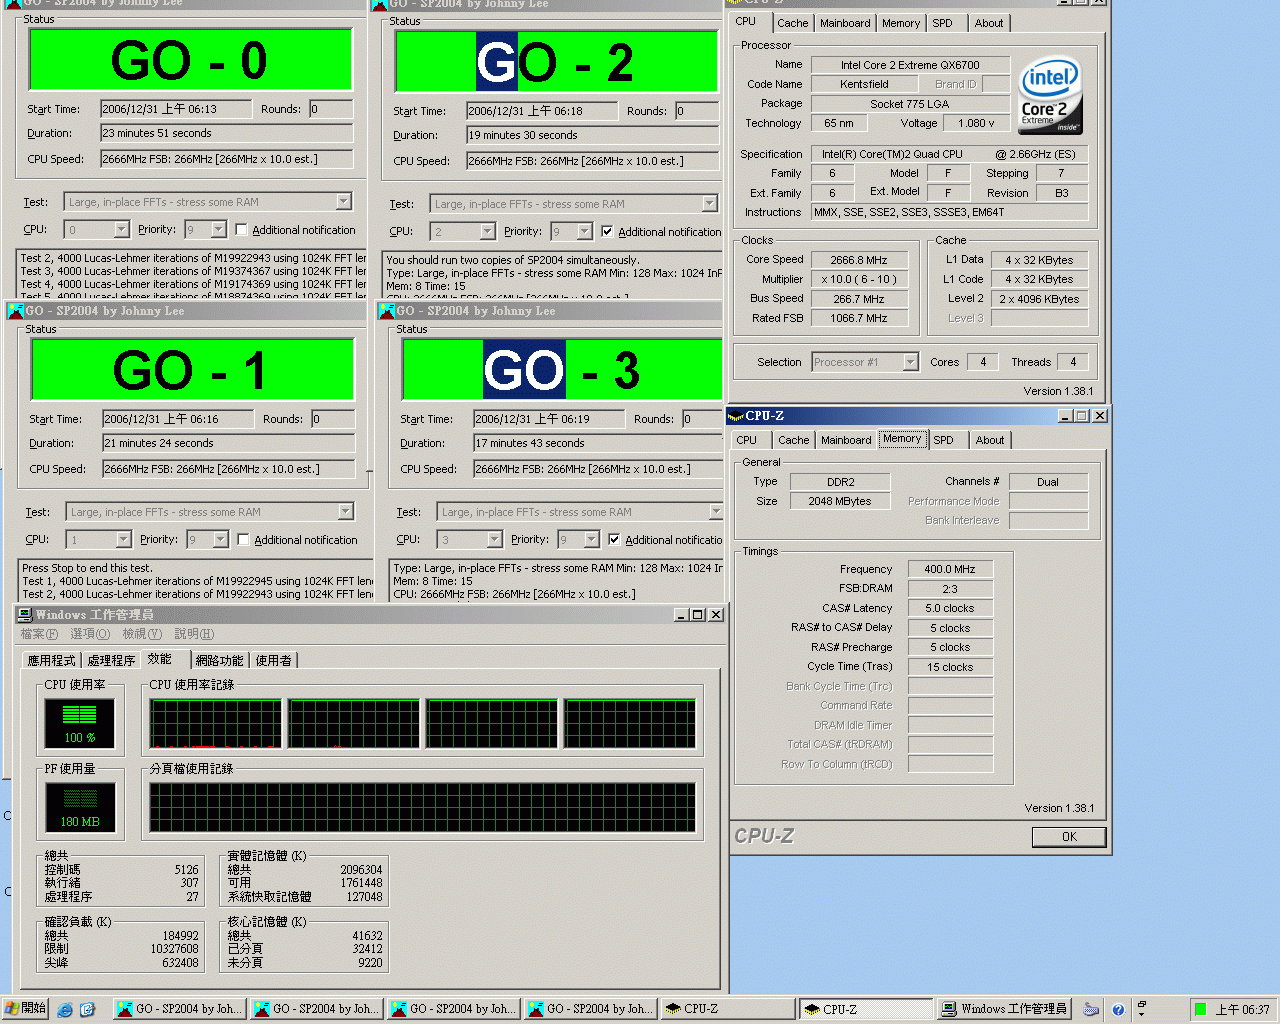
Task: Click the first CPU usage history graph
Action: (x=215, y=724)
